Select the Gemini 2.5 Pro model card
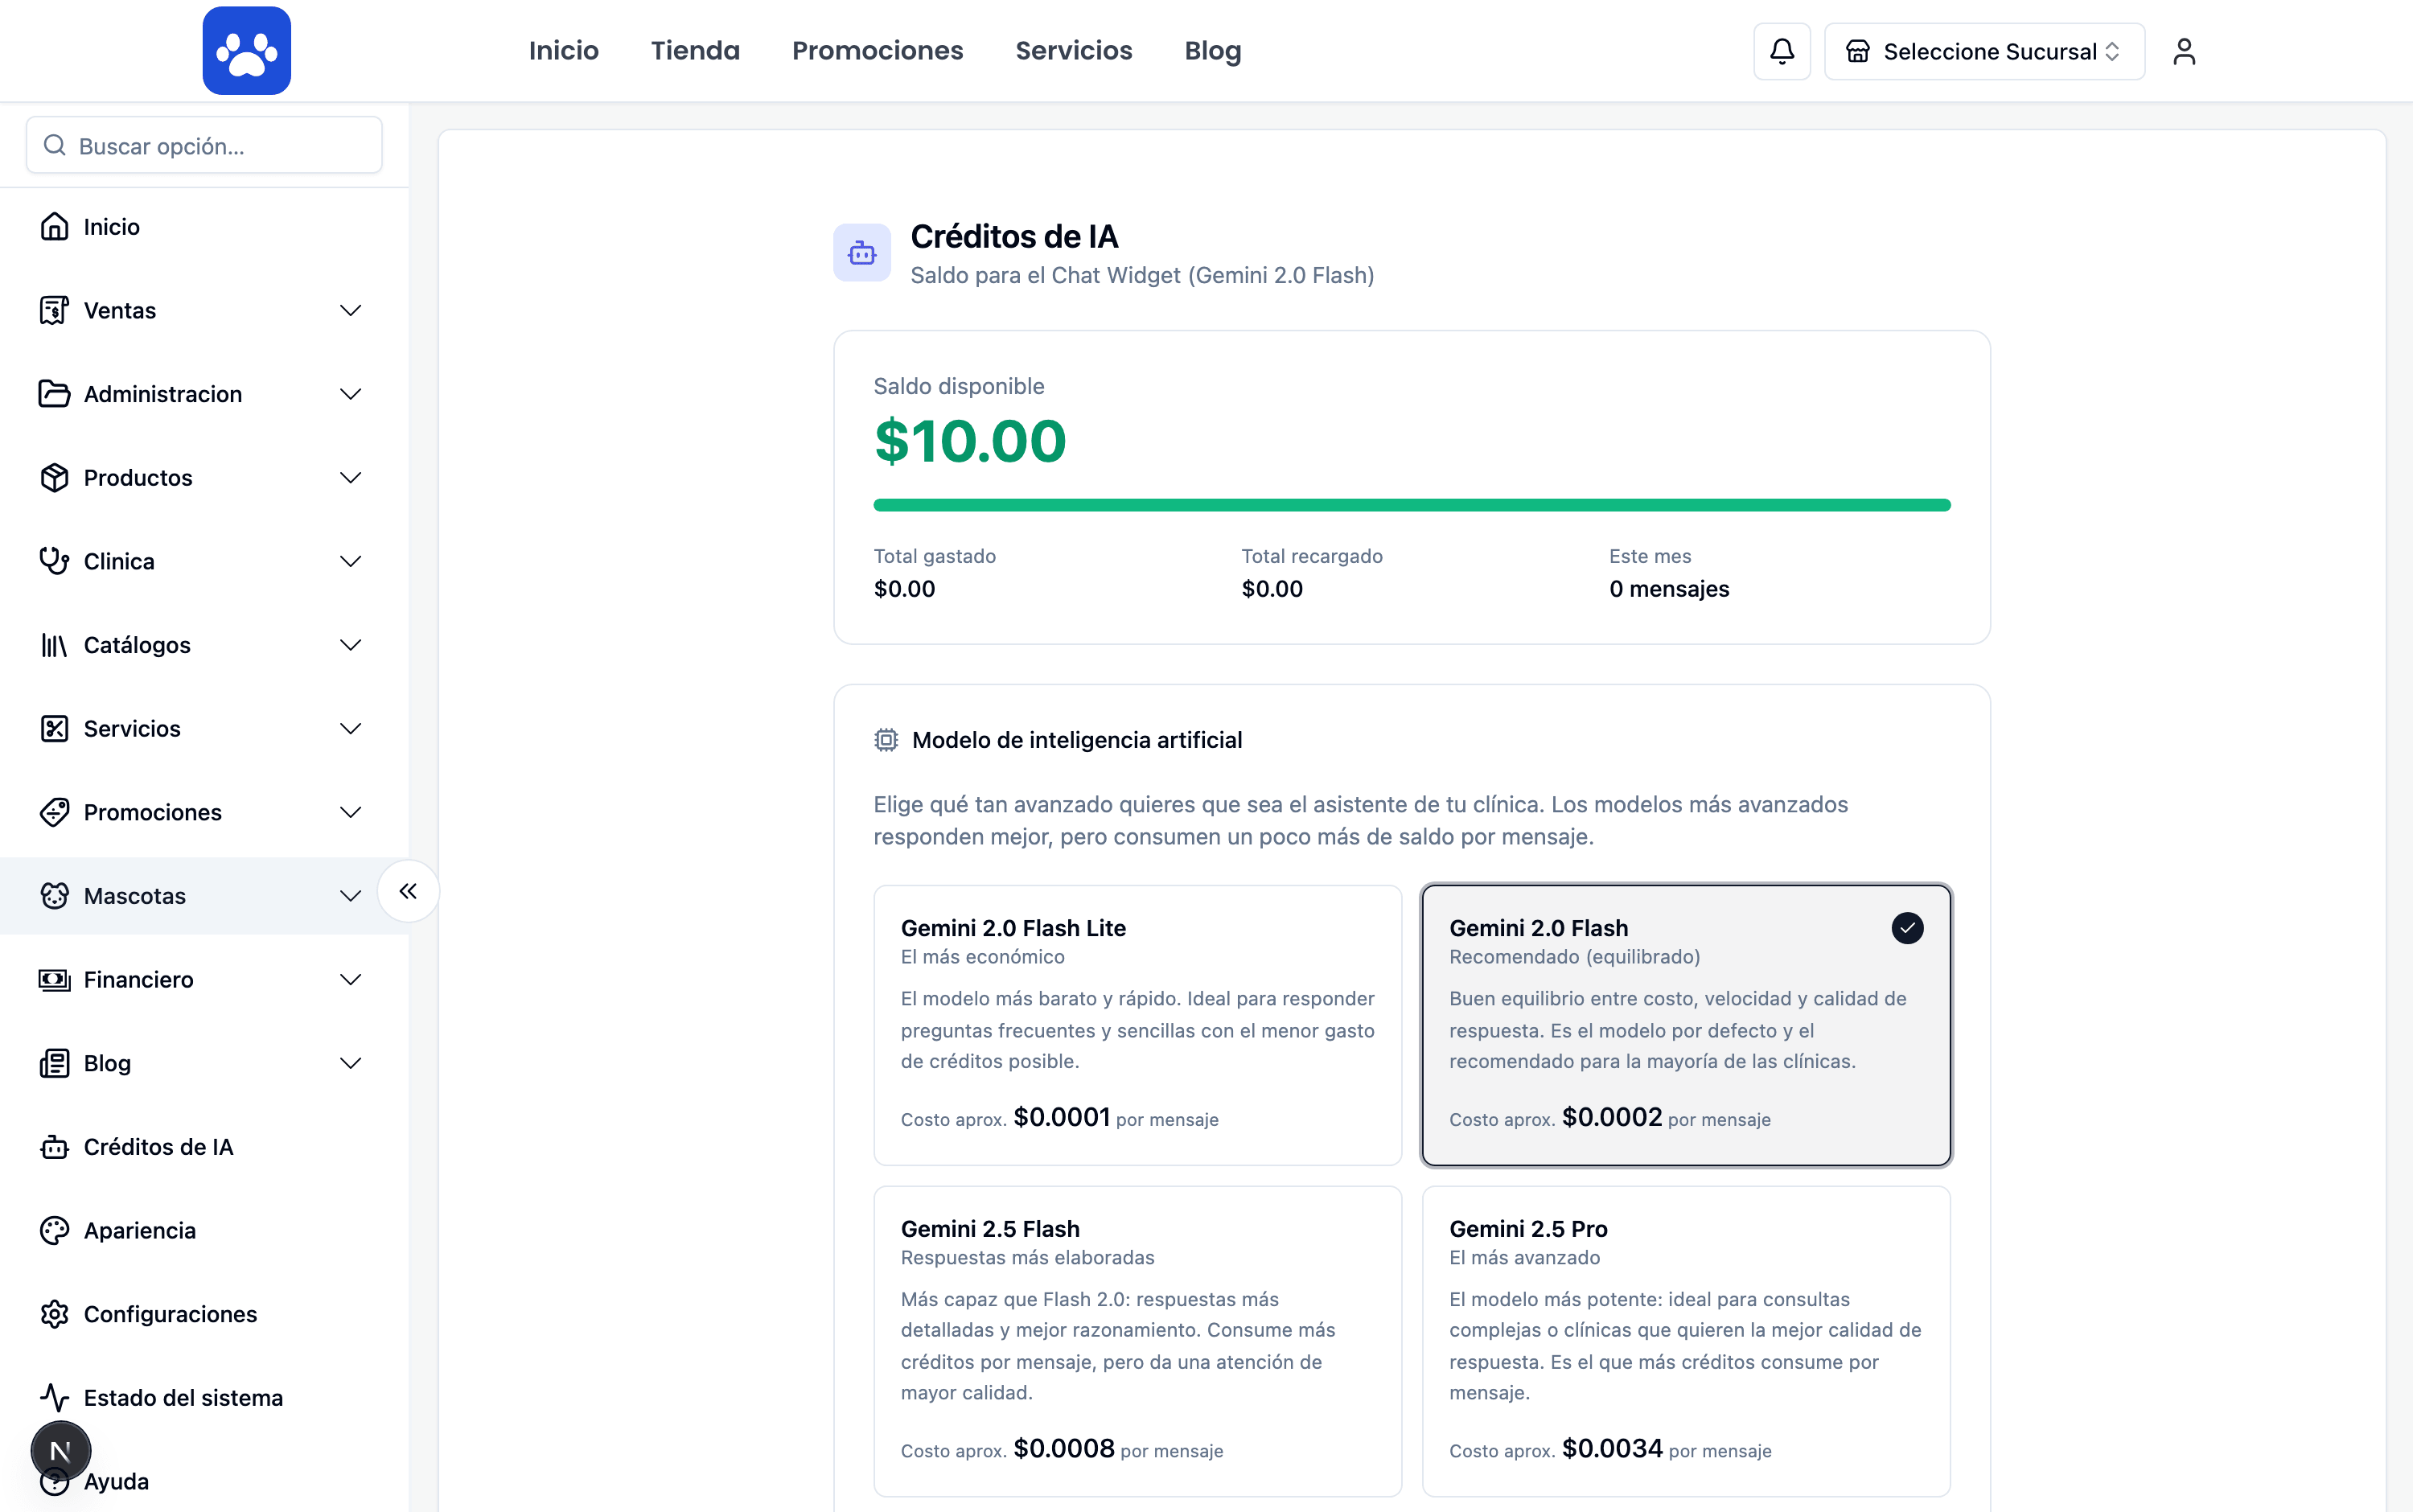Viewport: 2413px width, 1512px height. pos(1686,1341)
